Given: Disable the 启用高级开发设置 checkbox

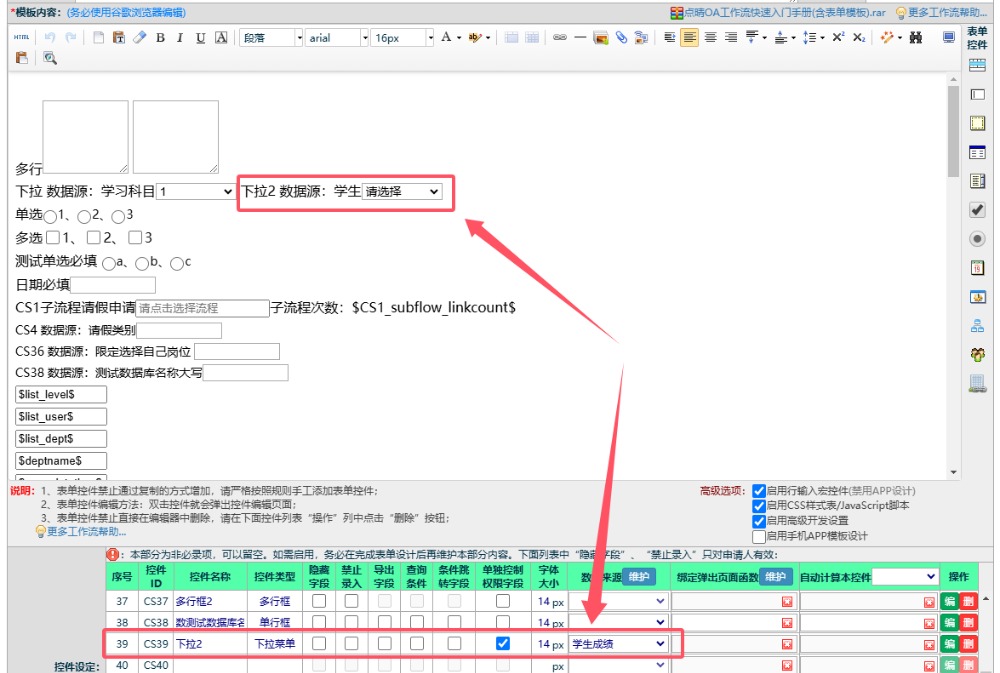Looking at the screenshot, I should pyautogui.click(x=759, y=521).
